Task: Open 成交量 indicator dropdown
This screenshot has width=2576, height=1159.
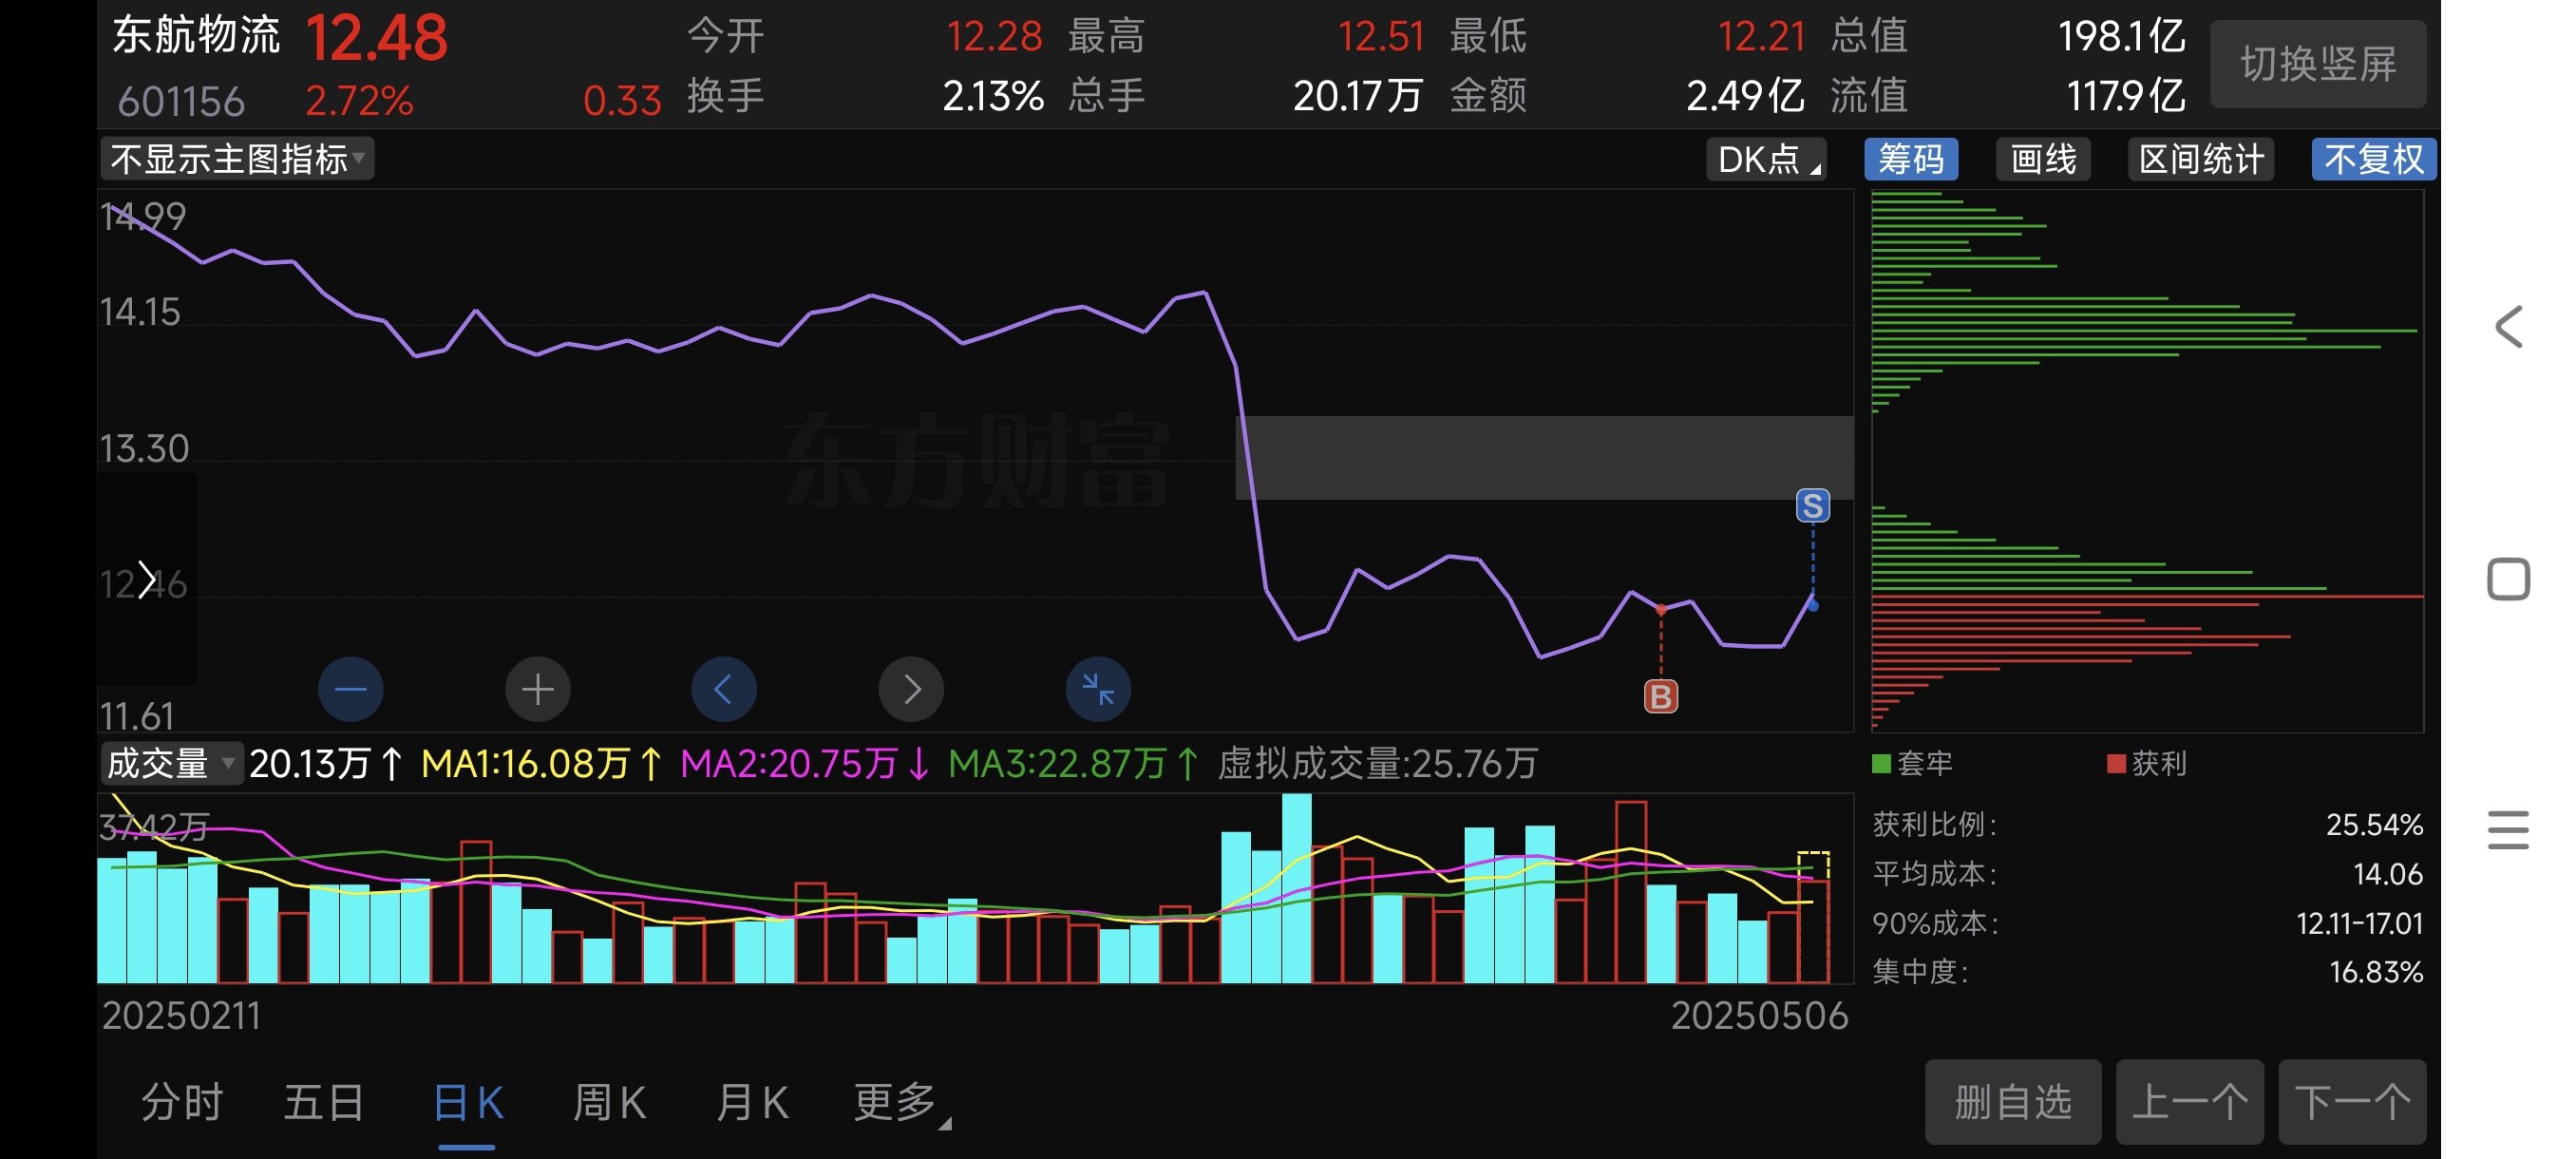Action: click(170, 764)
